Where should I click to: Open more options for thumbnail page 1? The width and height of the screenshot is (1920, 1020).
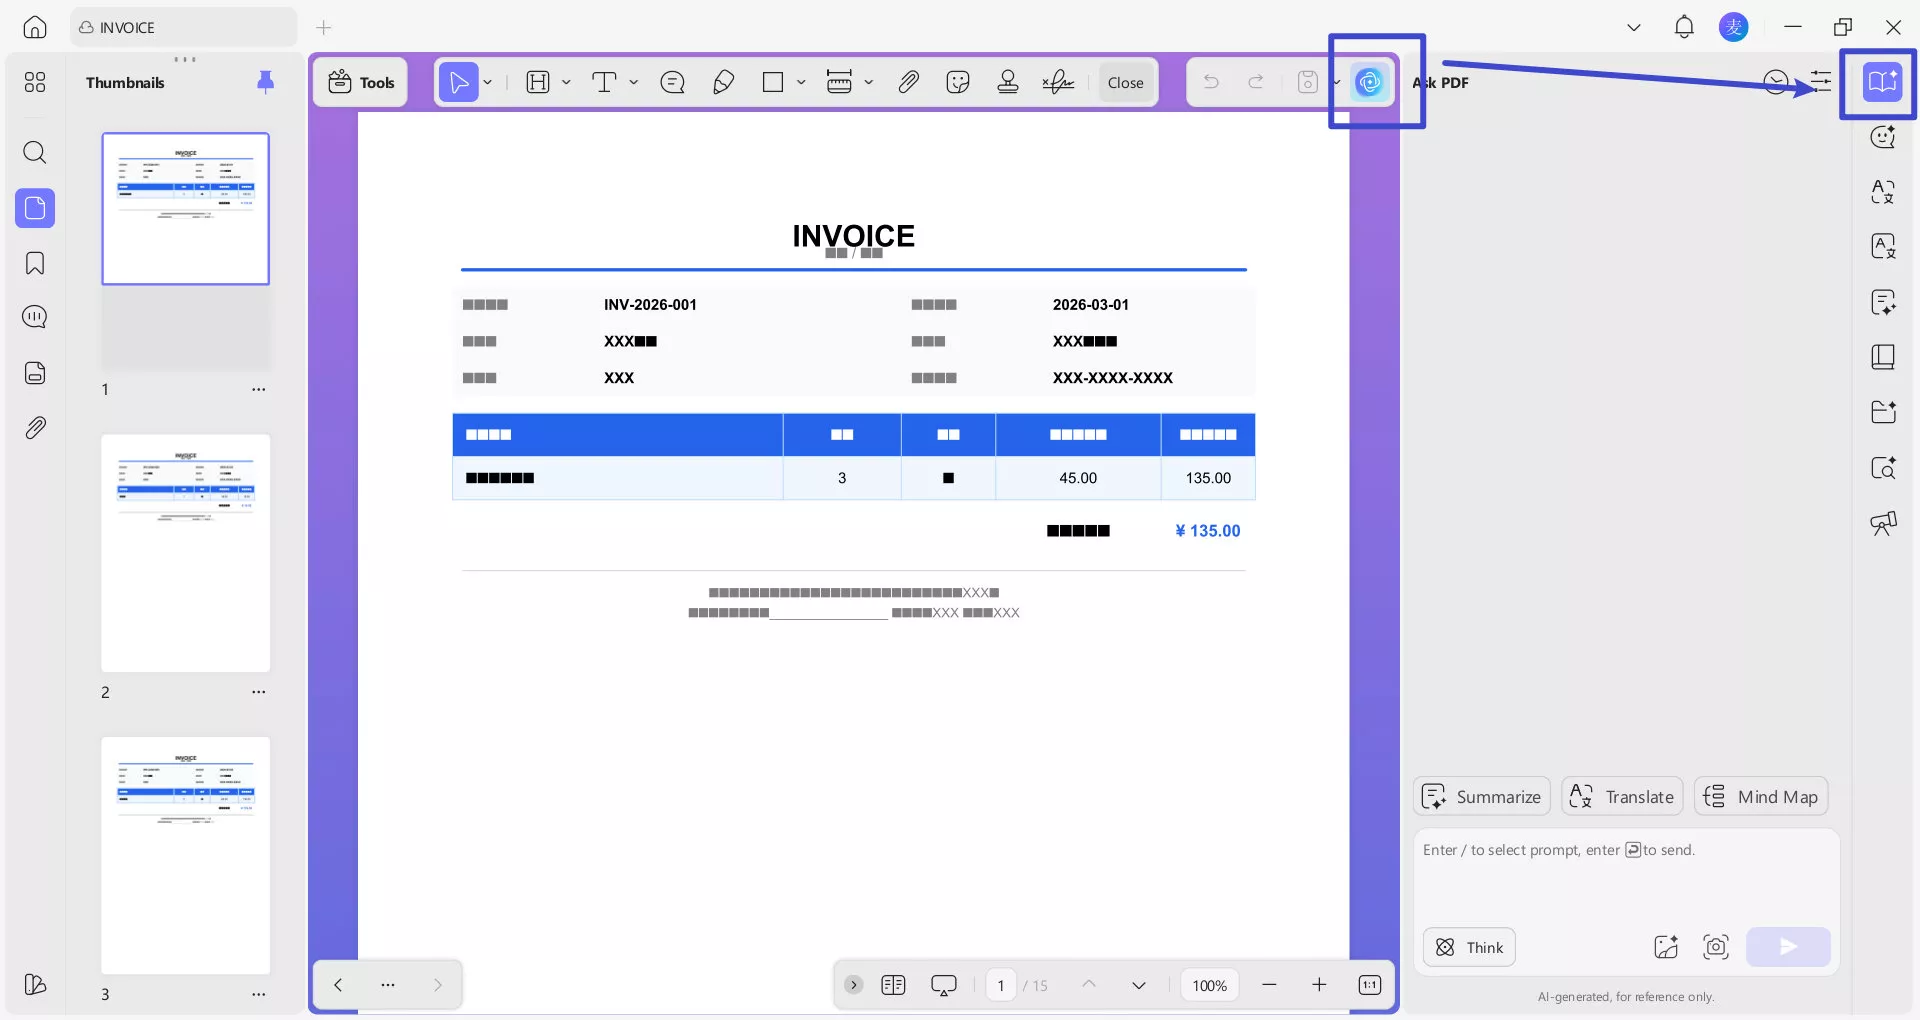(259, 389)
